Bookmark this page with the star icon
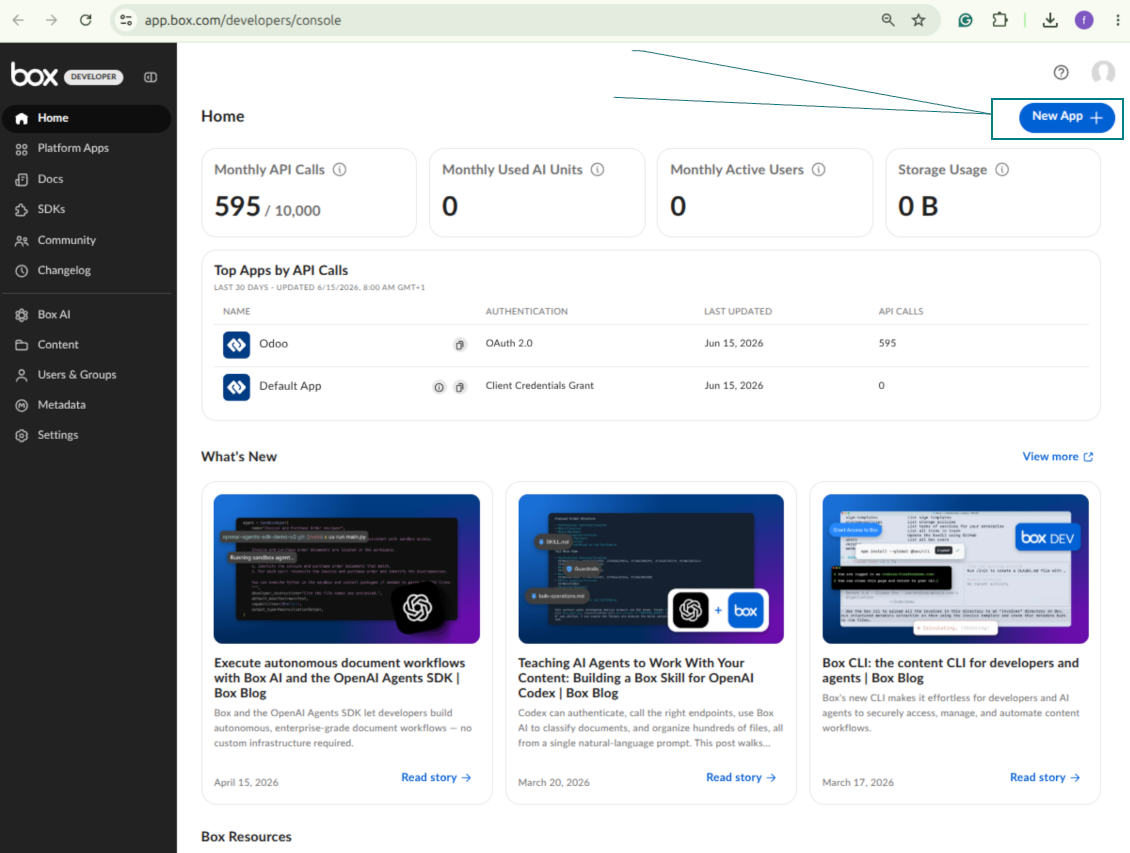 point(918,20)
